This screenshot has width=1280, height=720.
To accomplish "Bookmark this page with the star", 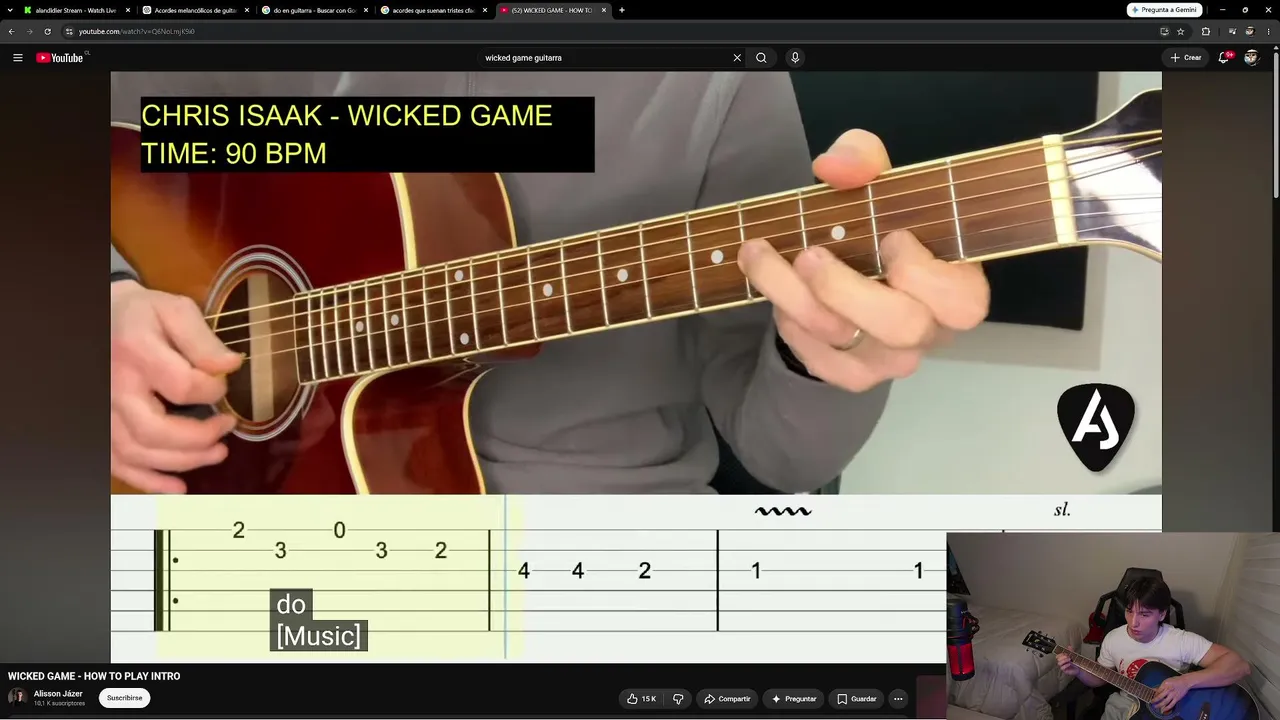I will click(1180, 31).
